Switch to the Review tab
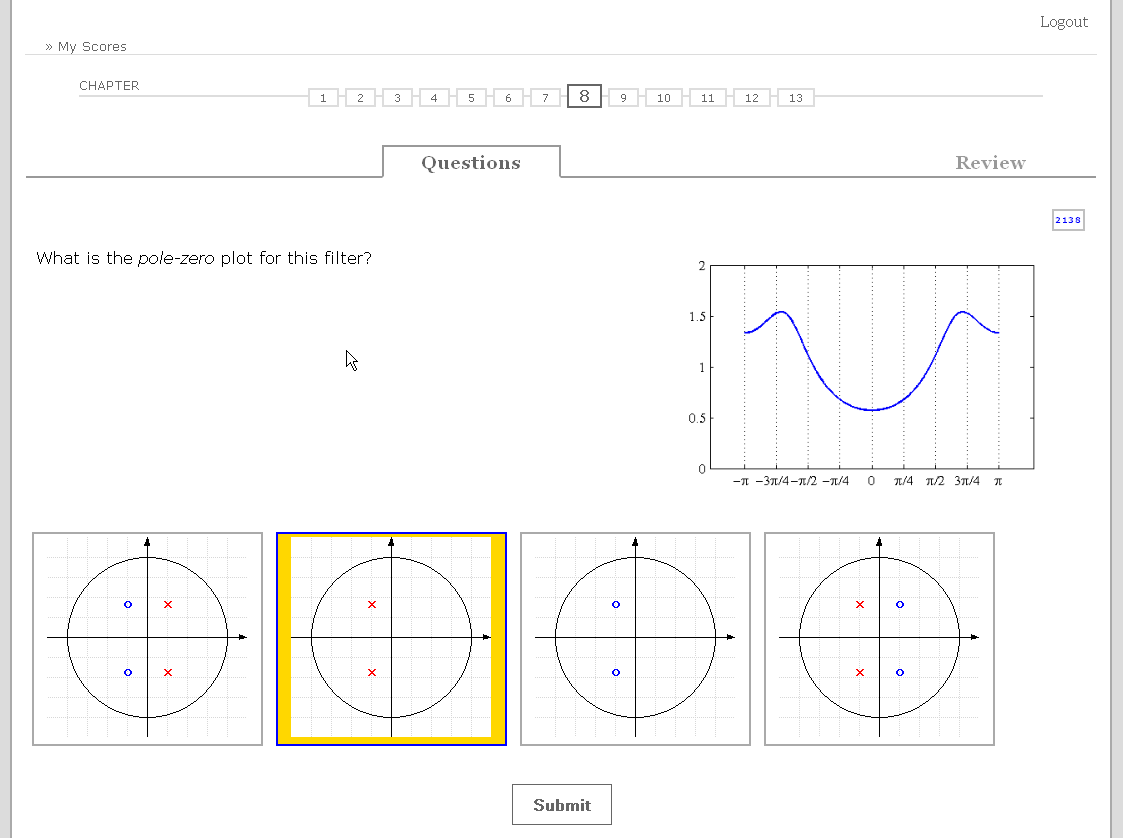Viewport: 1123px width, 838px height. pos(990,163)
